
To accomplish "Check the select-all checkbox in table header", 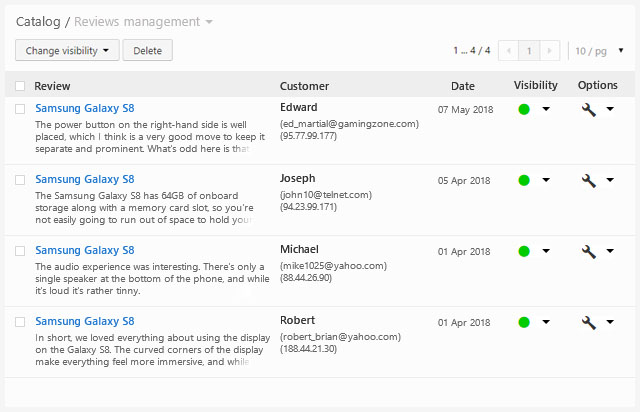I will [21, 86].
